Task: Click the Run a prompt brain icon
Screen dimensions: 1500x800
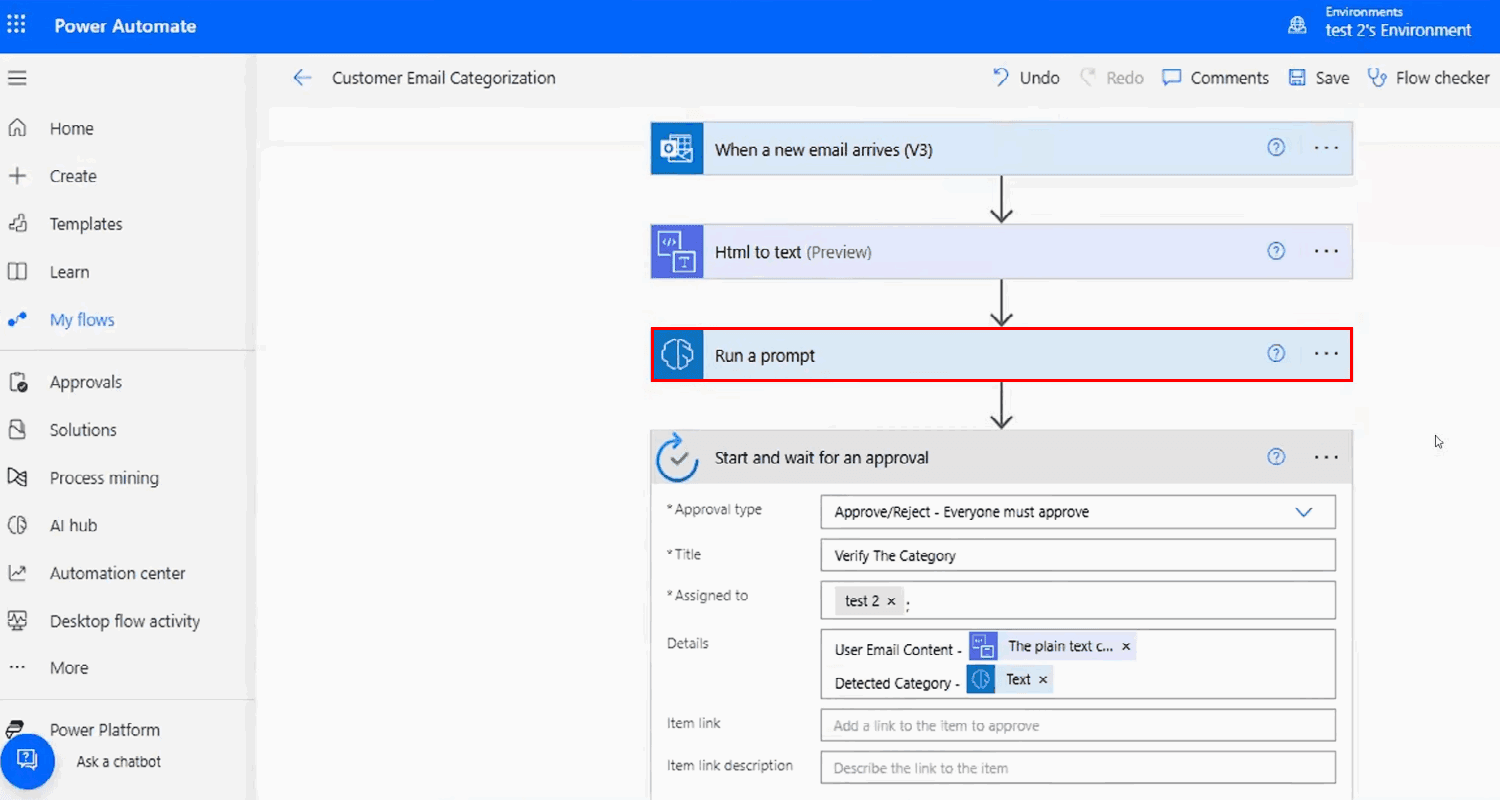Action: click(678, 355)
